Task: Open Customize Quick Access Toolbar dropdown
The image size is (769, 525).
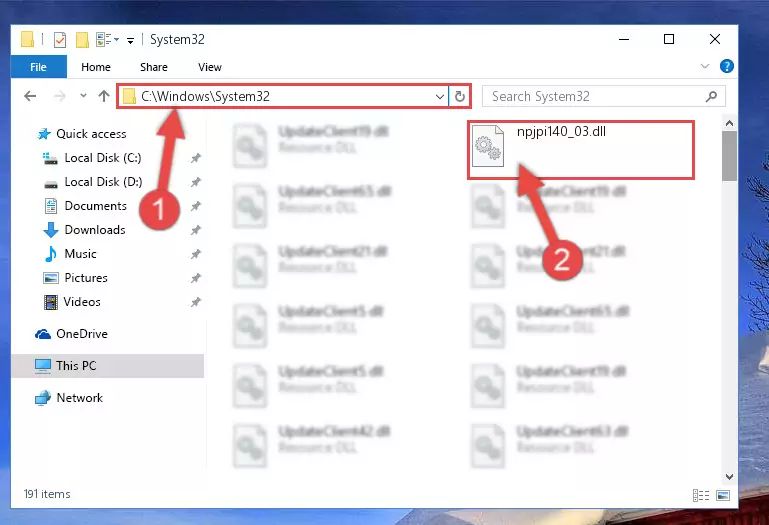Action: (x=130, y=40)
